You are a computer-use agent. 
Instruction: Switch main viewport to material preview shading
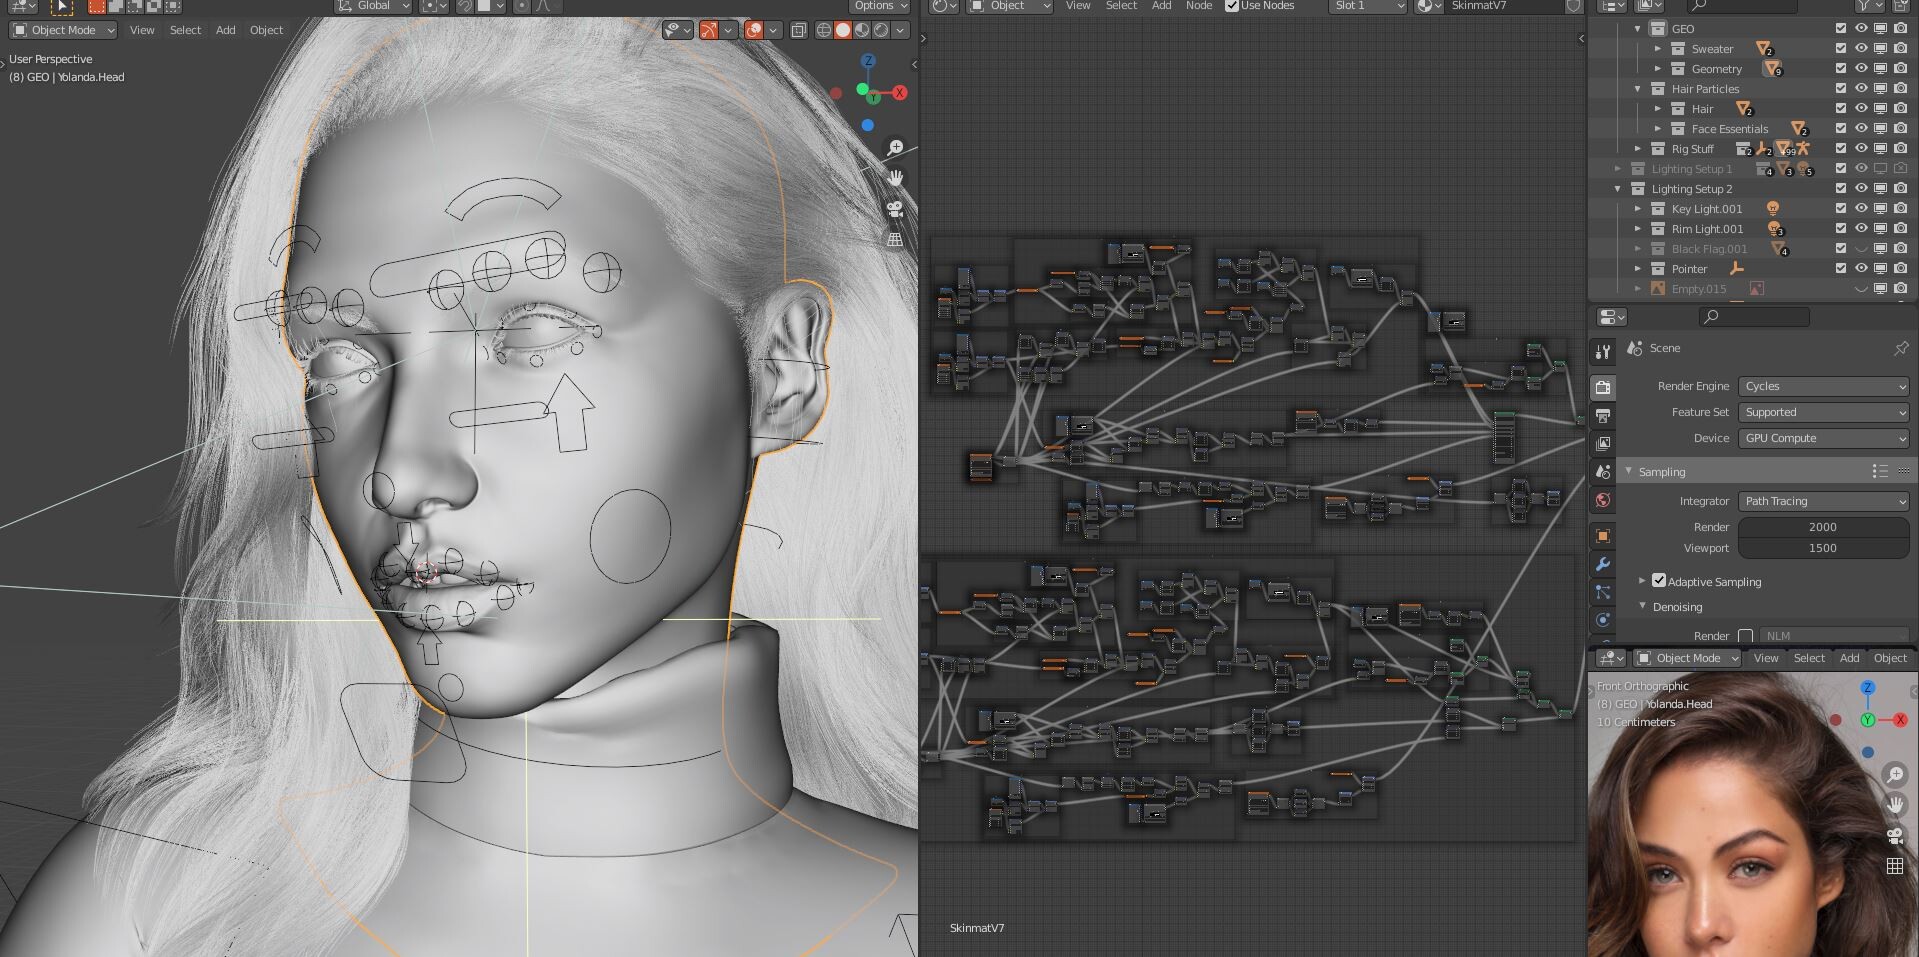tap(862, 30)
